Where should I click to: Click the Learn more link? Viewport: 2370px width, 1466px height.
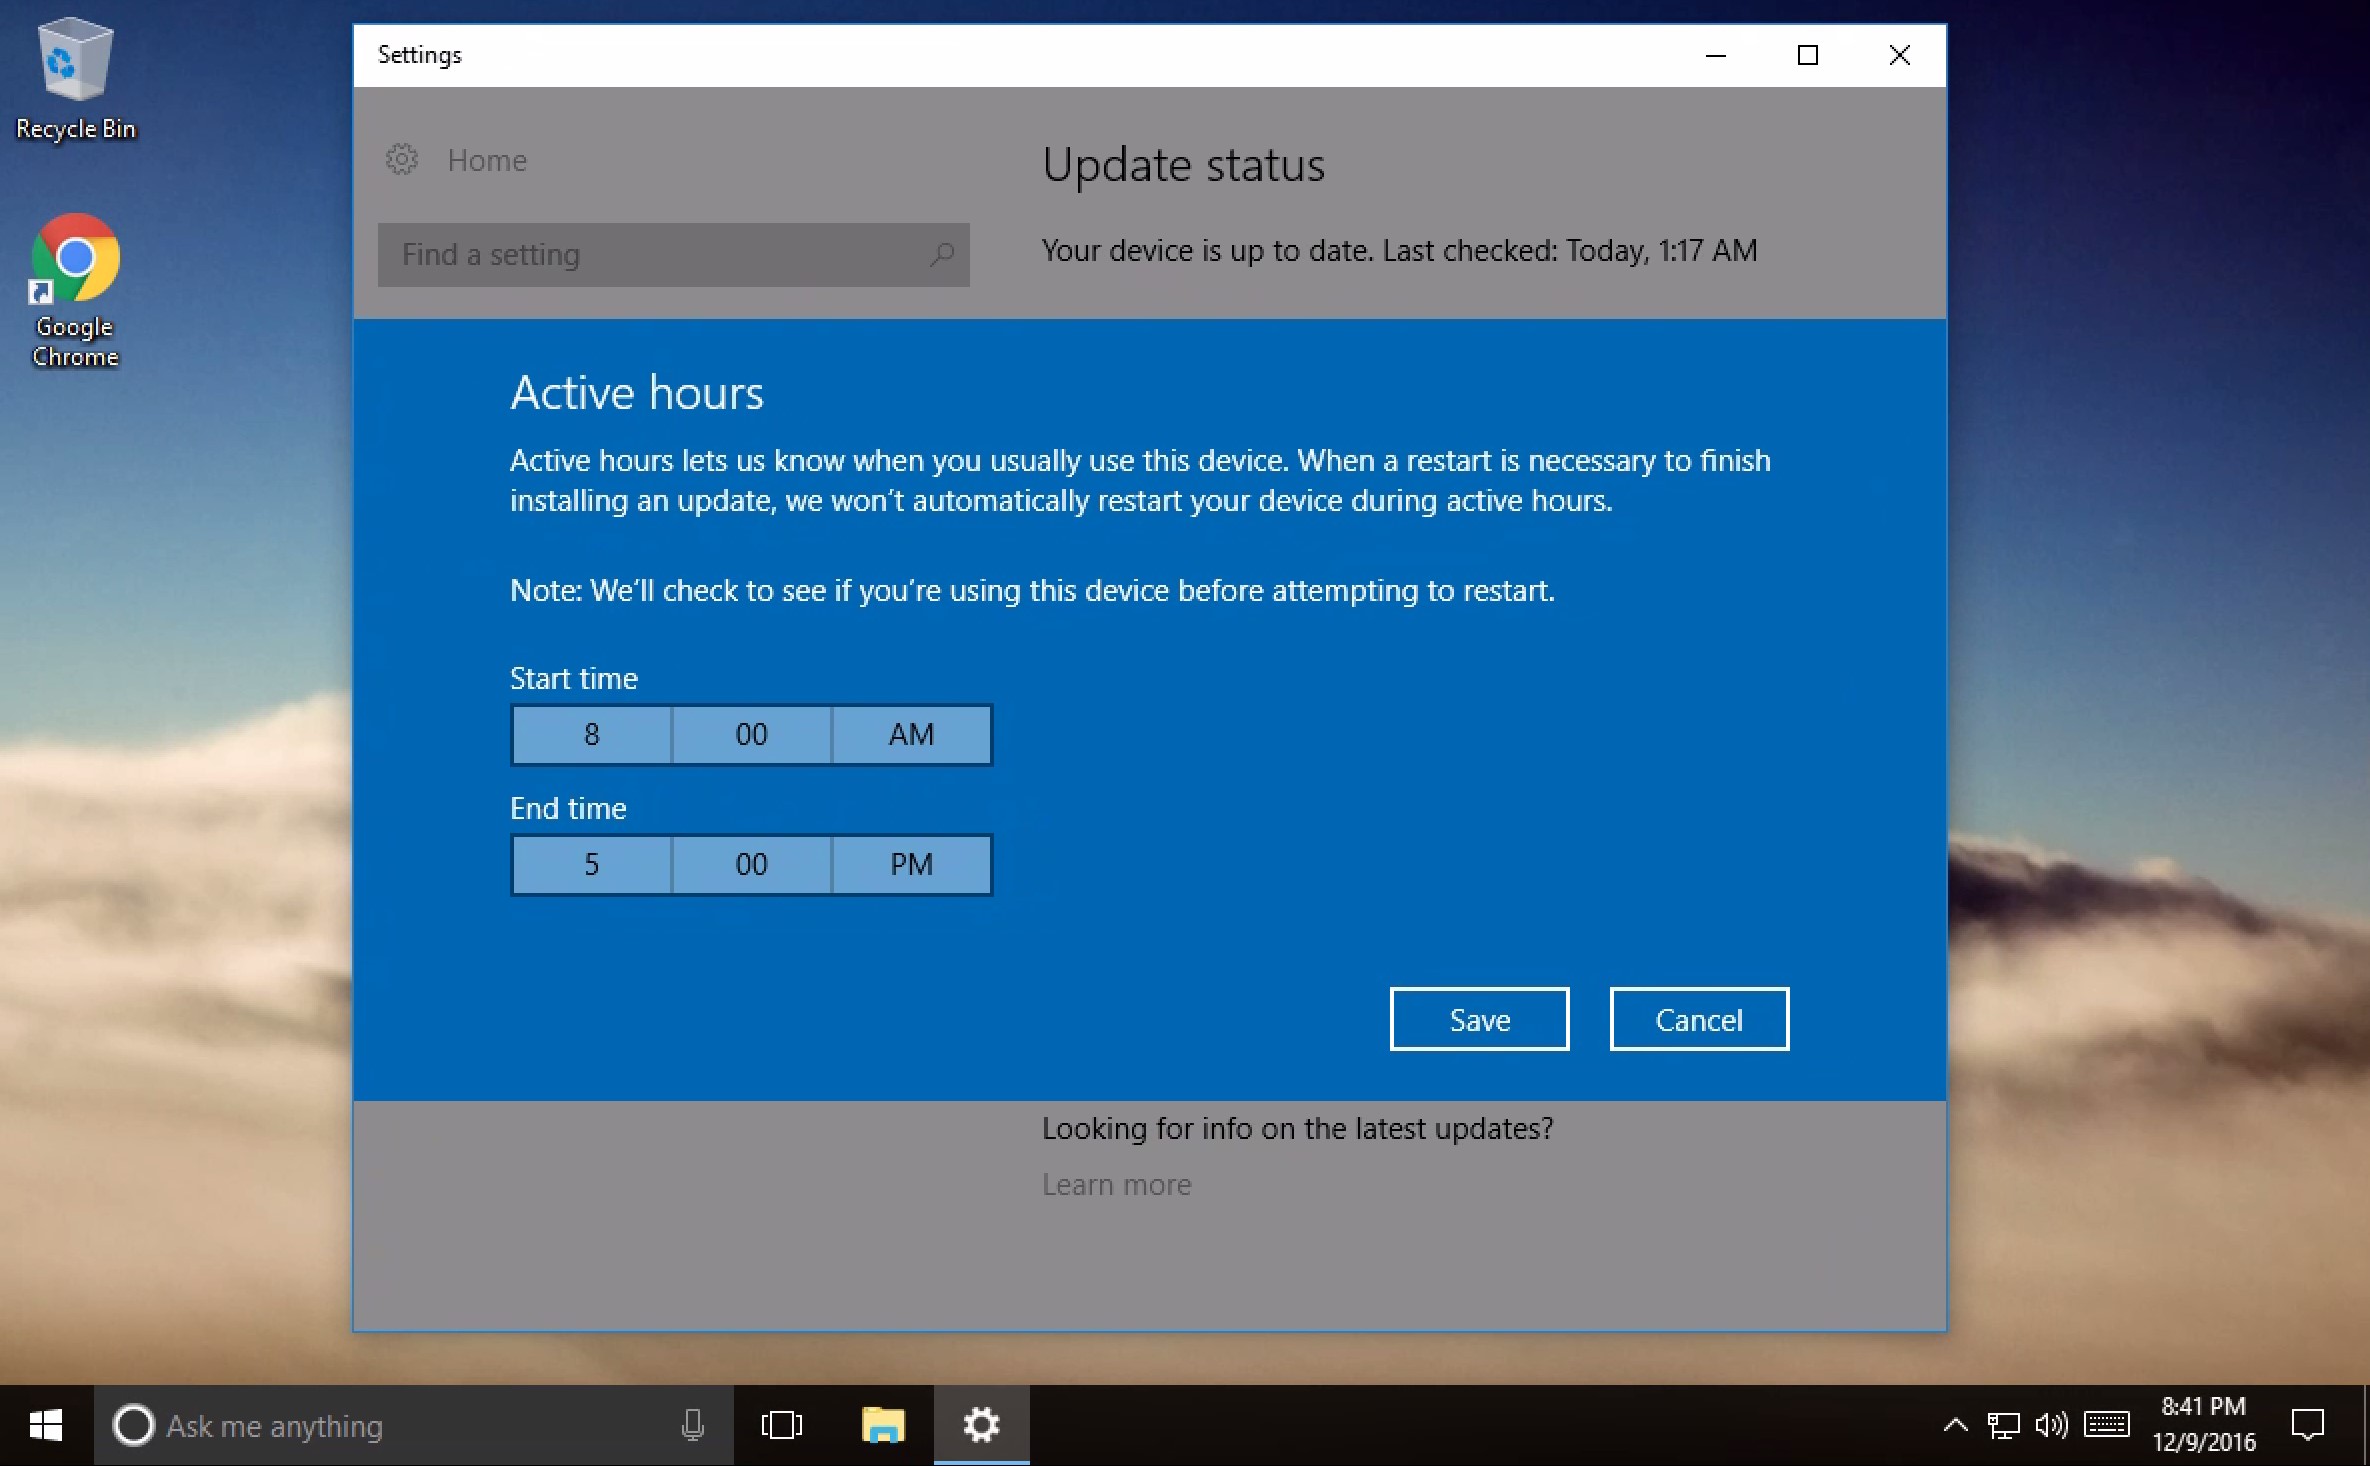coord(1116,1183)
